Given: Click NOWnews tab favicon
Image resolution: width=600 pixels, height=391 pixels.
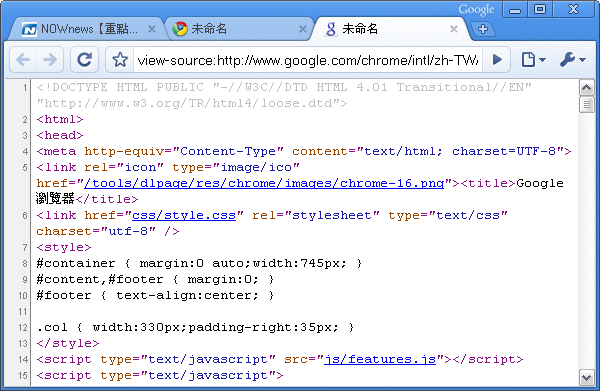Looking at the screenshot, I should click(29, 29).
